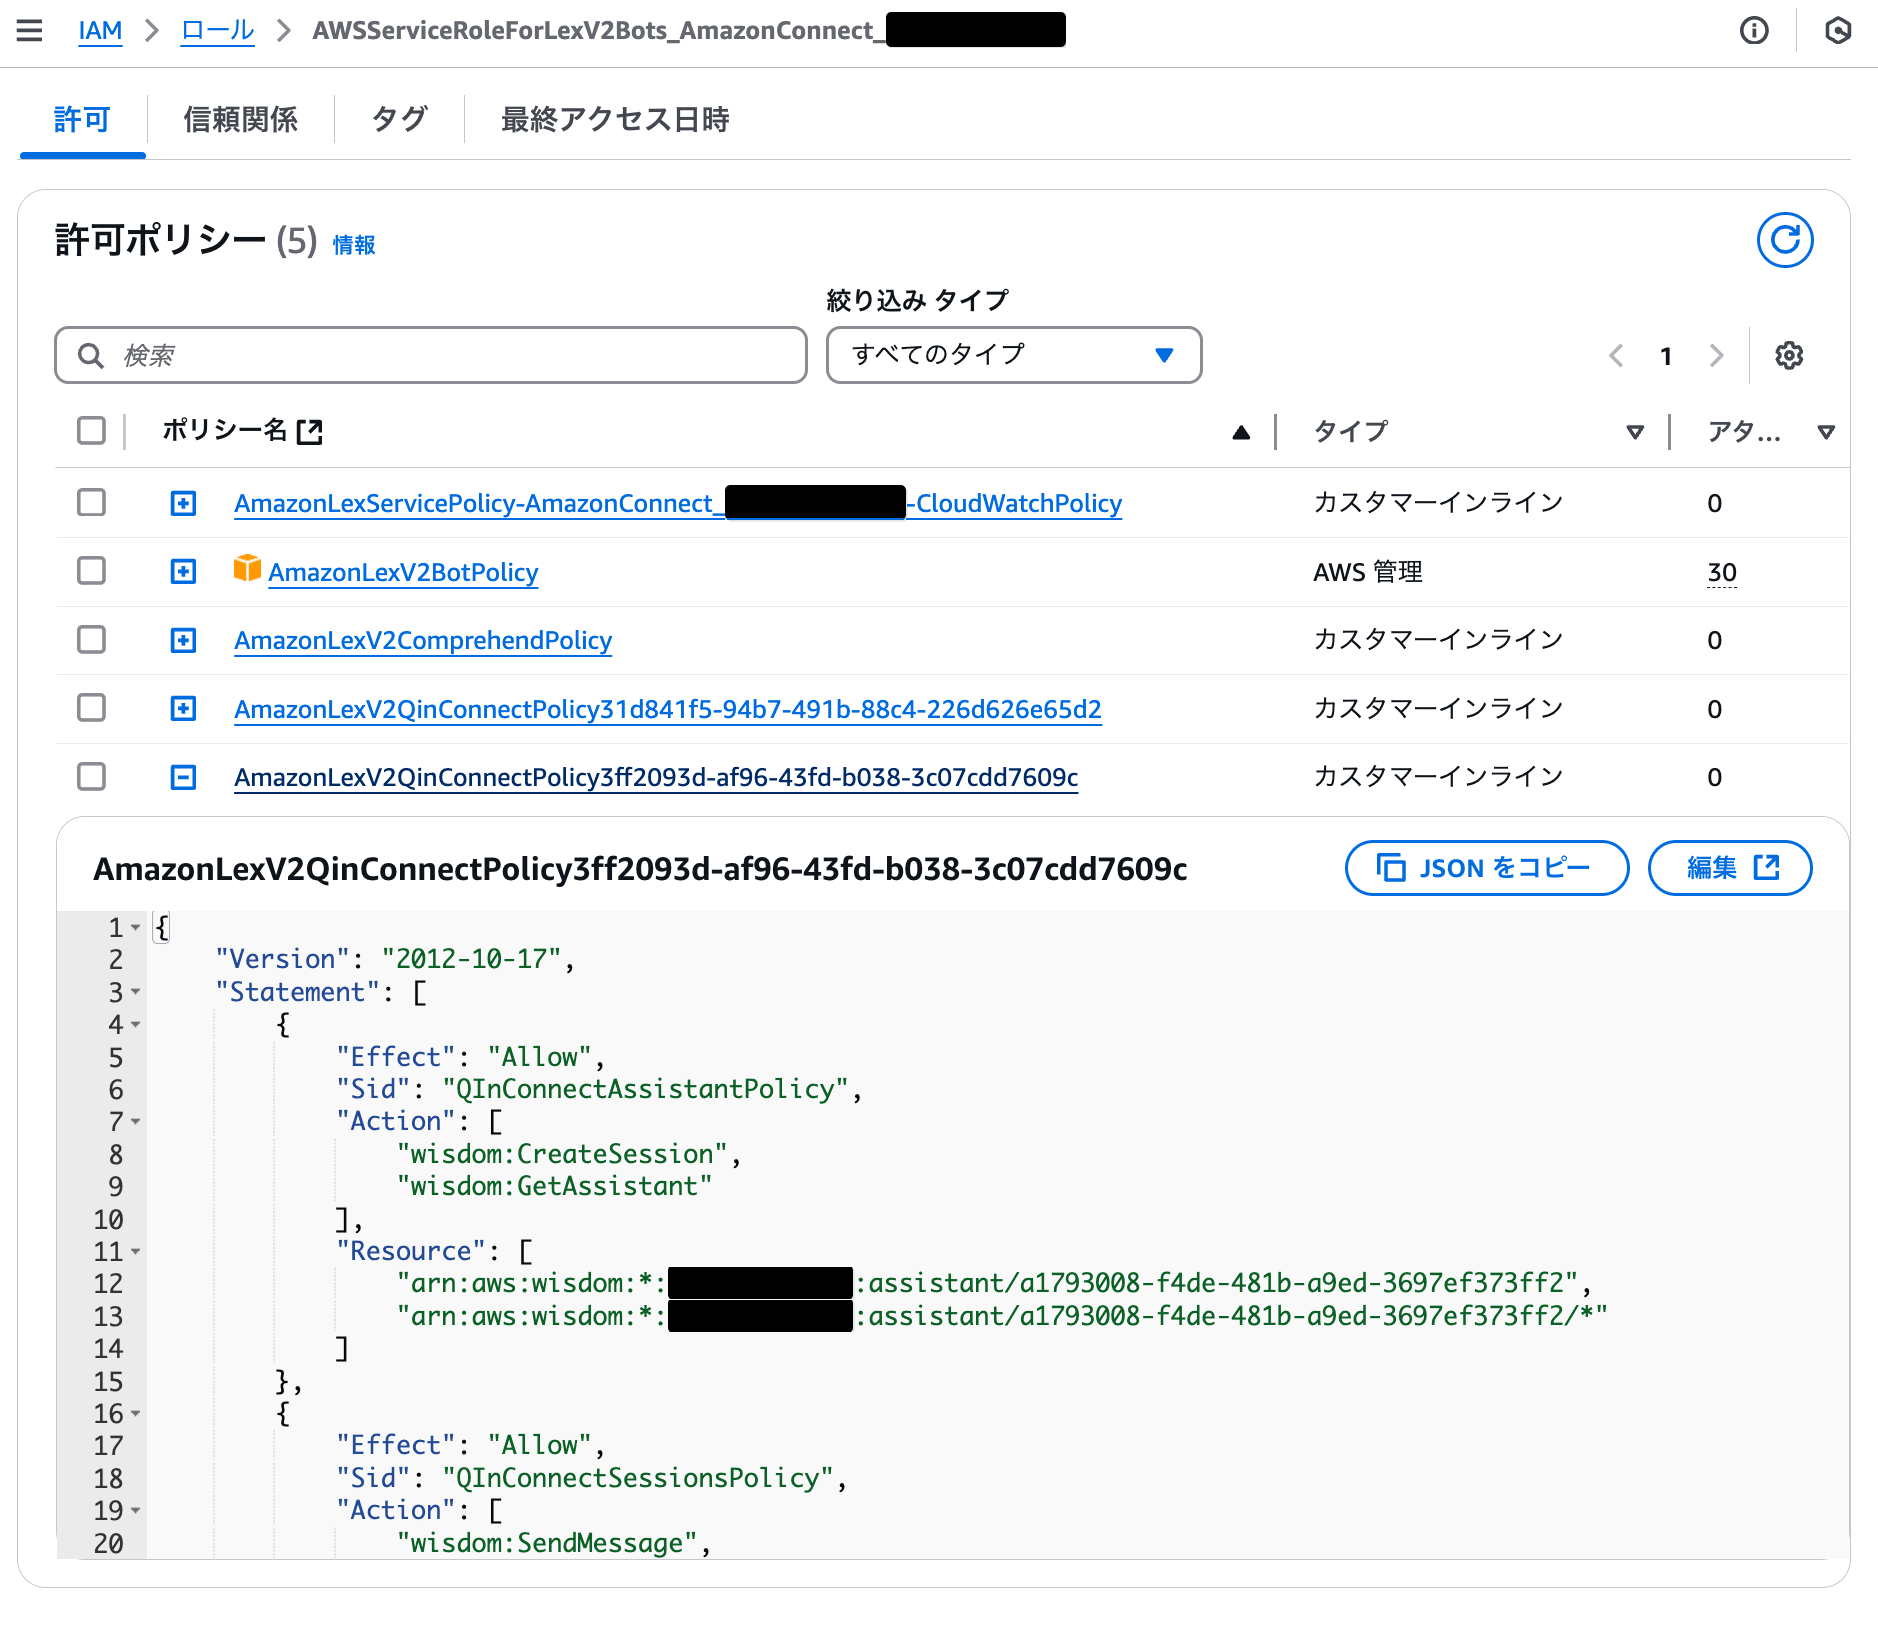Expand the QinConnectPolicy31d841f5 row details
Image resolution: width=1878 pixels, height=1638 pixels.
(183, 708)
